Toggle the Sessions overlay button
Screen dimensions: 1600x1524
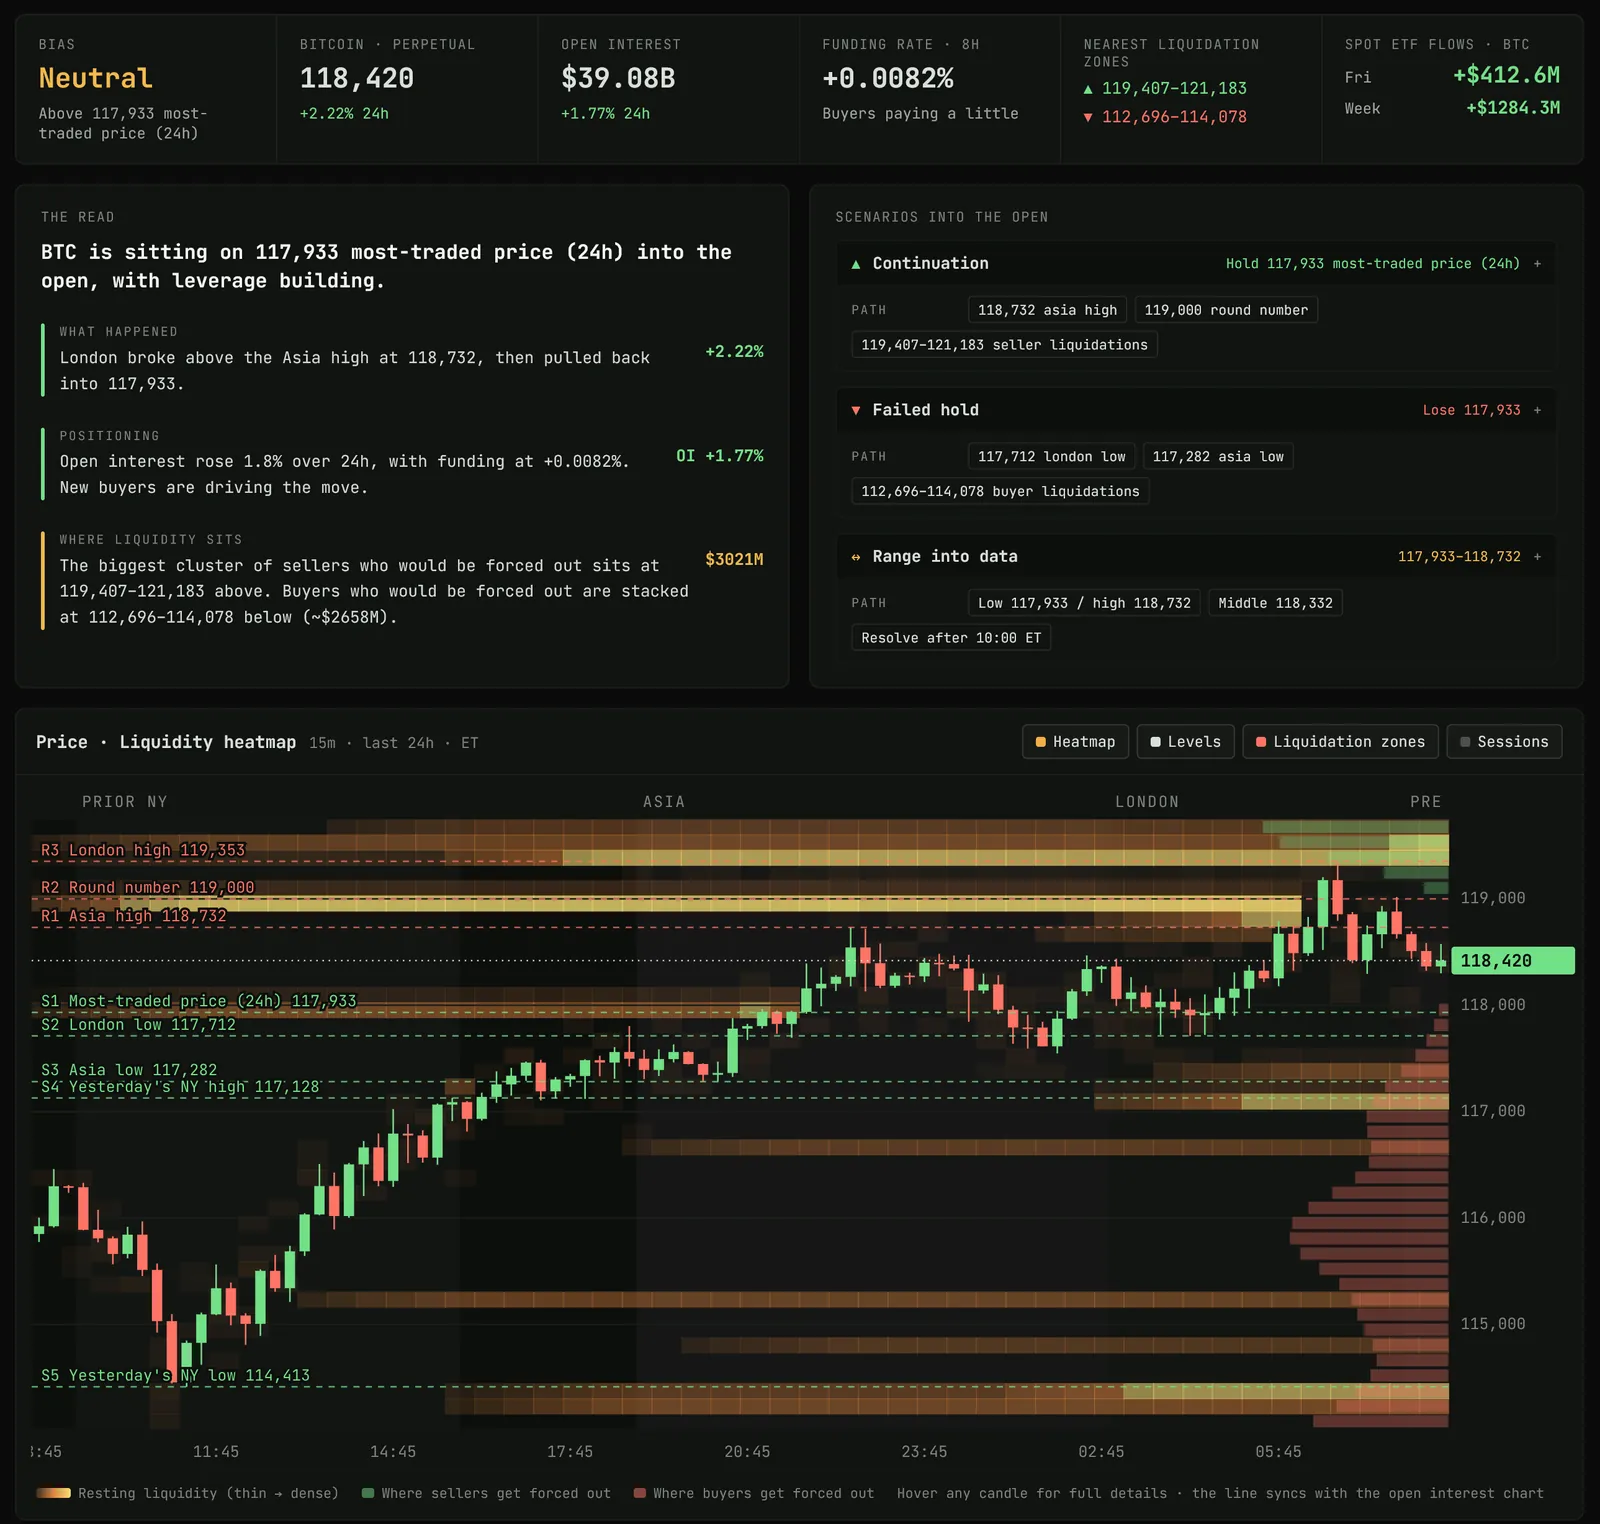(1504, 742)
